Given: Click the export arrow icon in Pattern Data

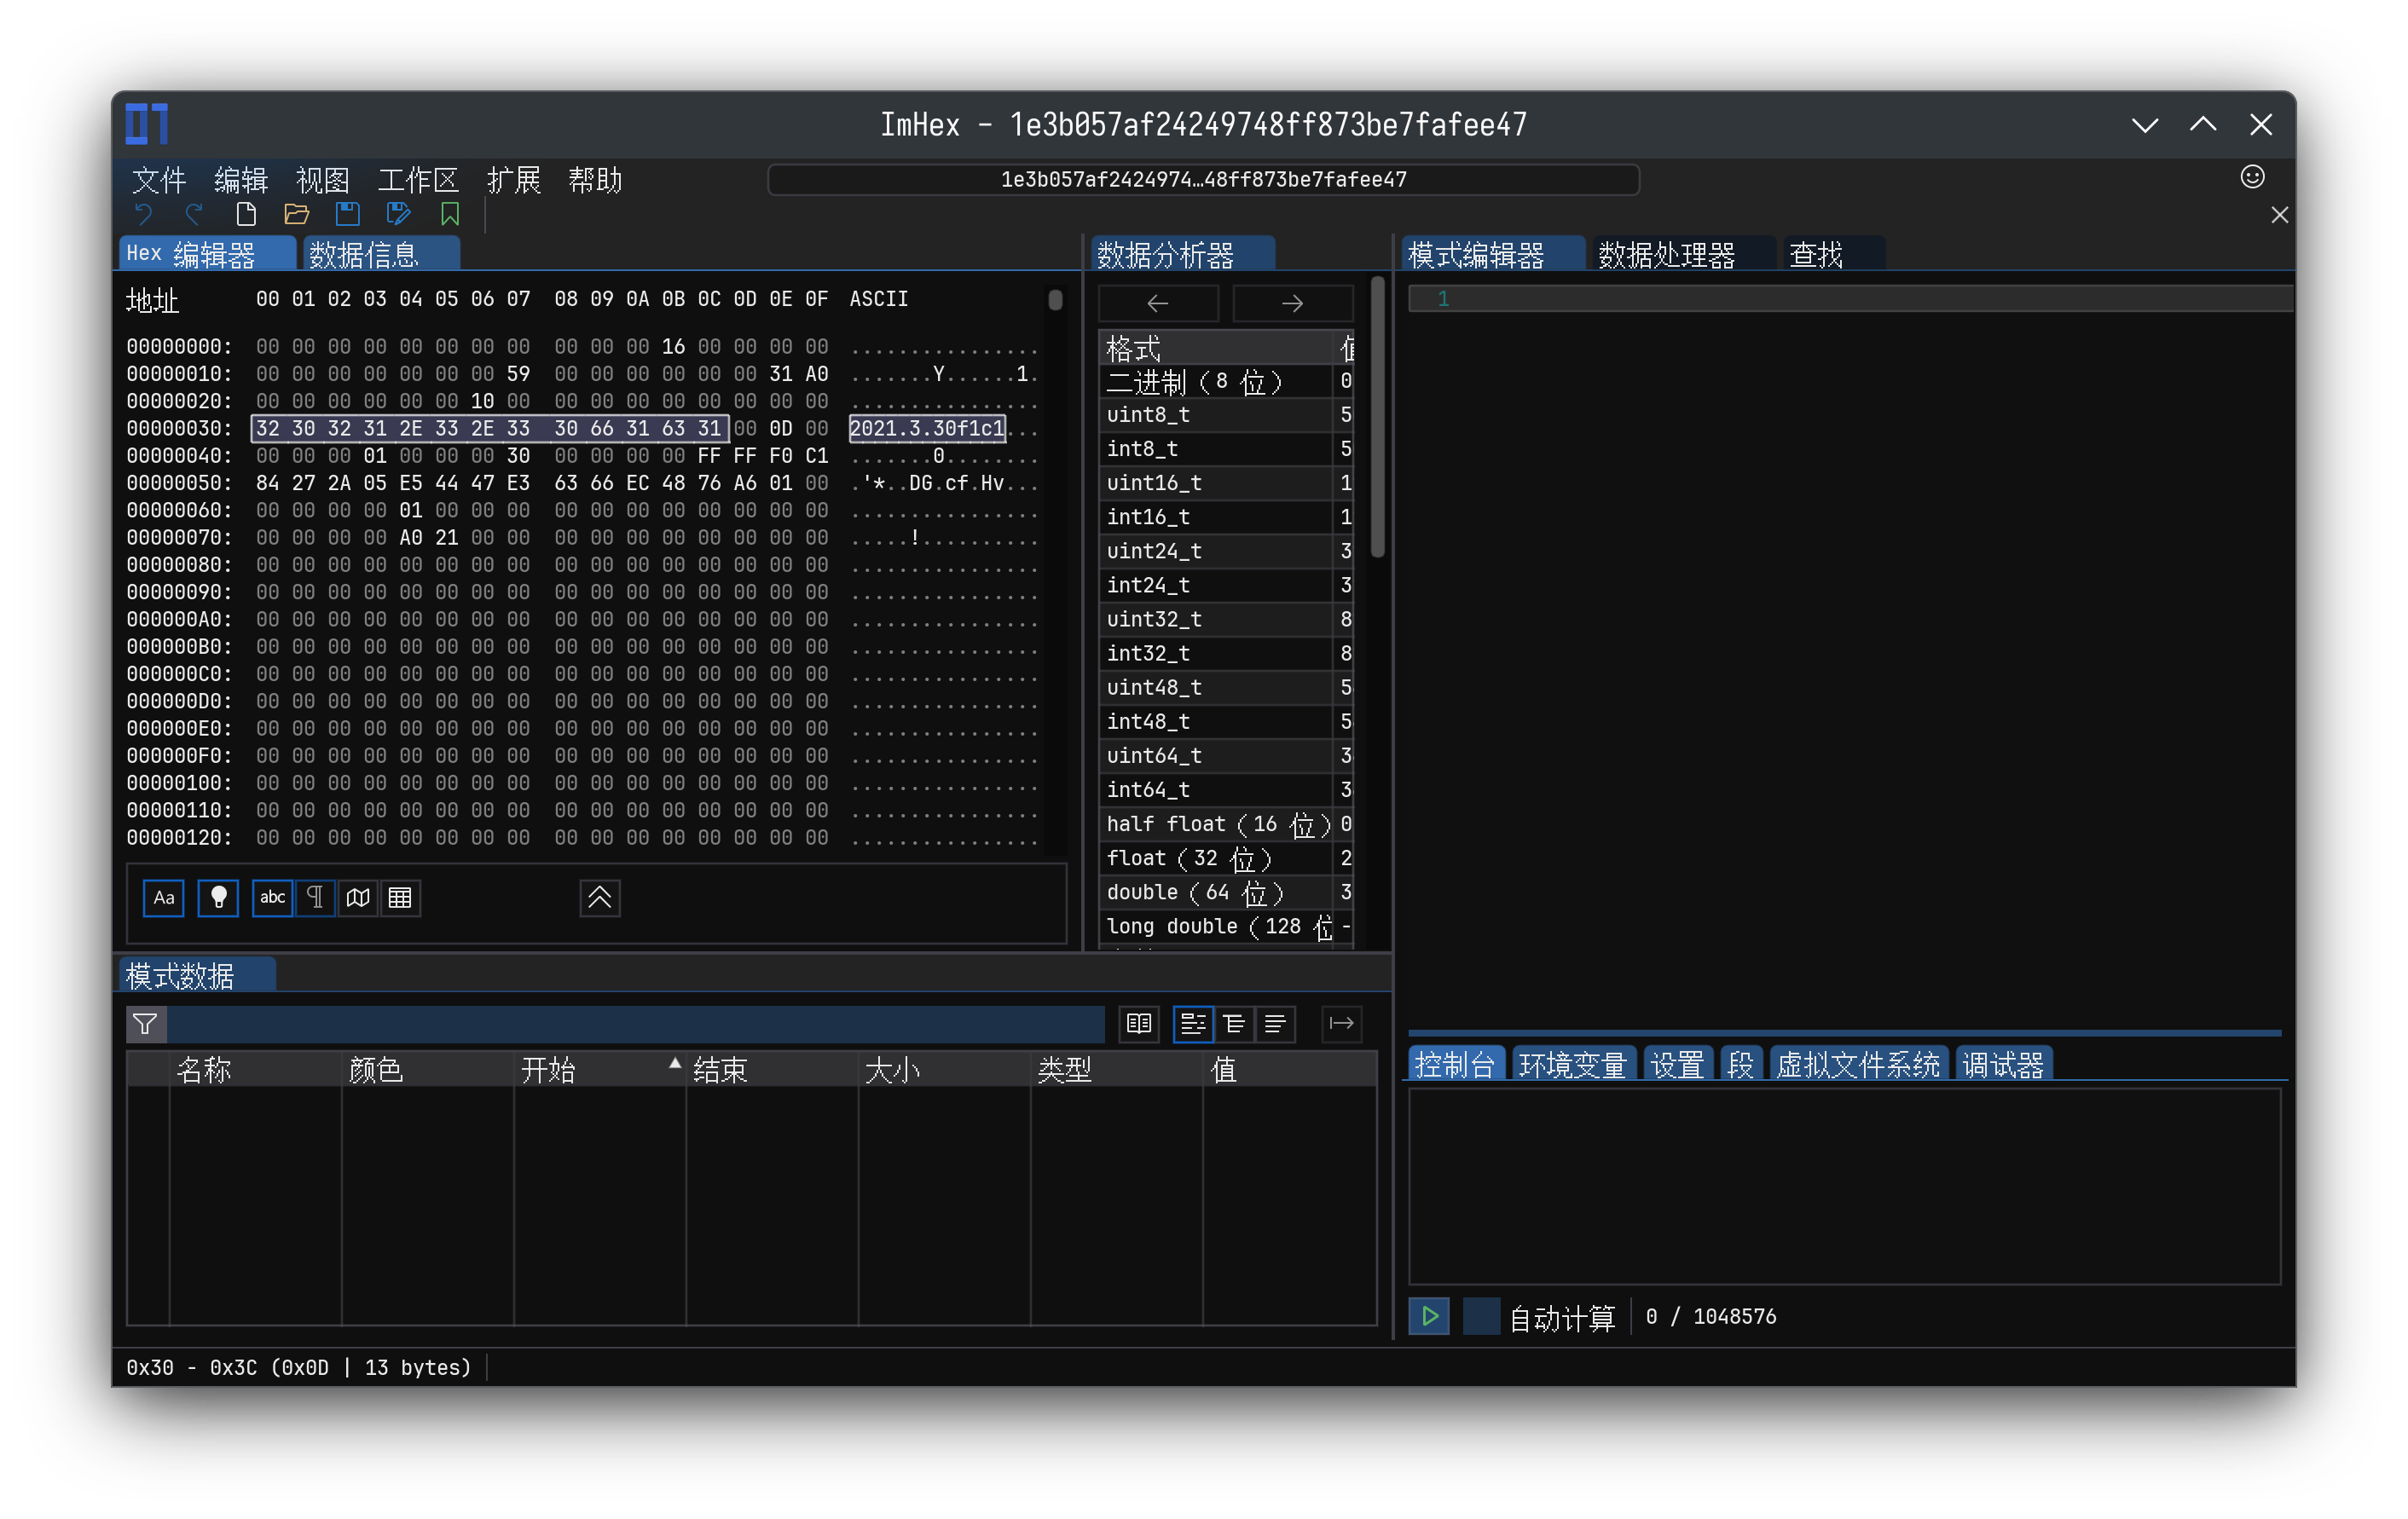Looking at the screenshot, I should (1341, 1023).
